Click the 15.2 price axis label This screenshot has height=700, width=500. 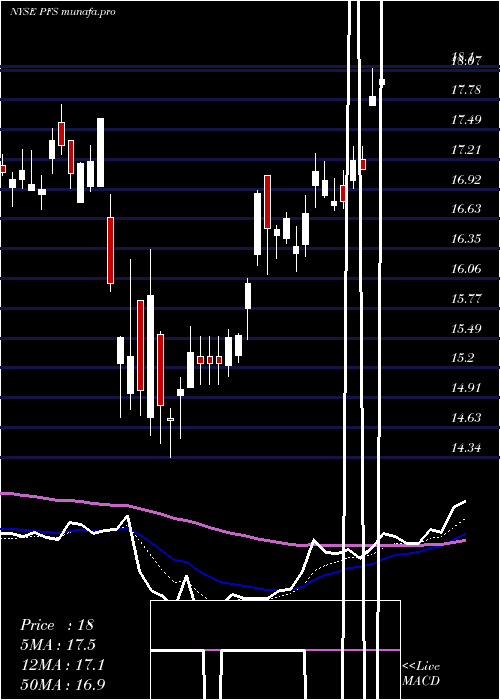(462, 358)
